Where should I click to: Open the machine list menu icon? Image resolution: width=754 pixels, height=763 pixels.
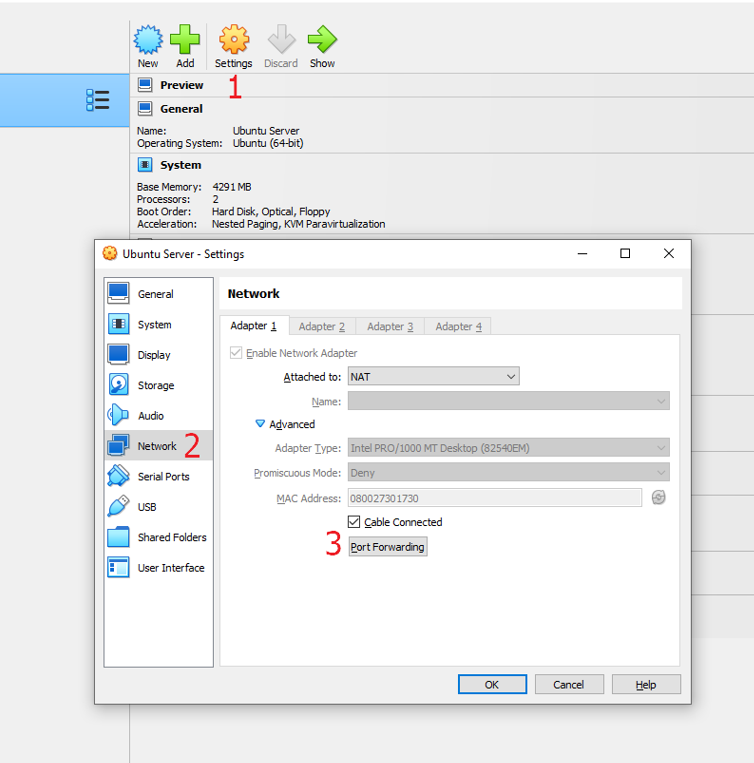point(97,100)
